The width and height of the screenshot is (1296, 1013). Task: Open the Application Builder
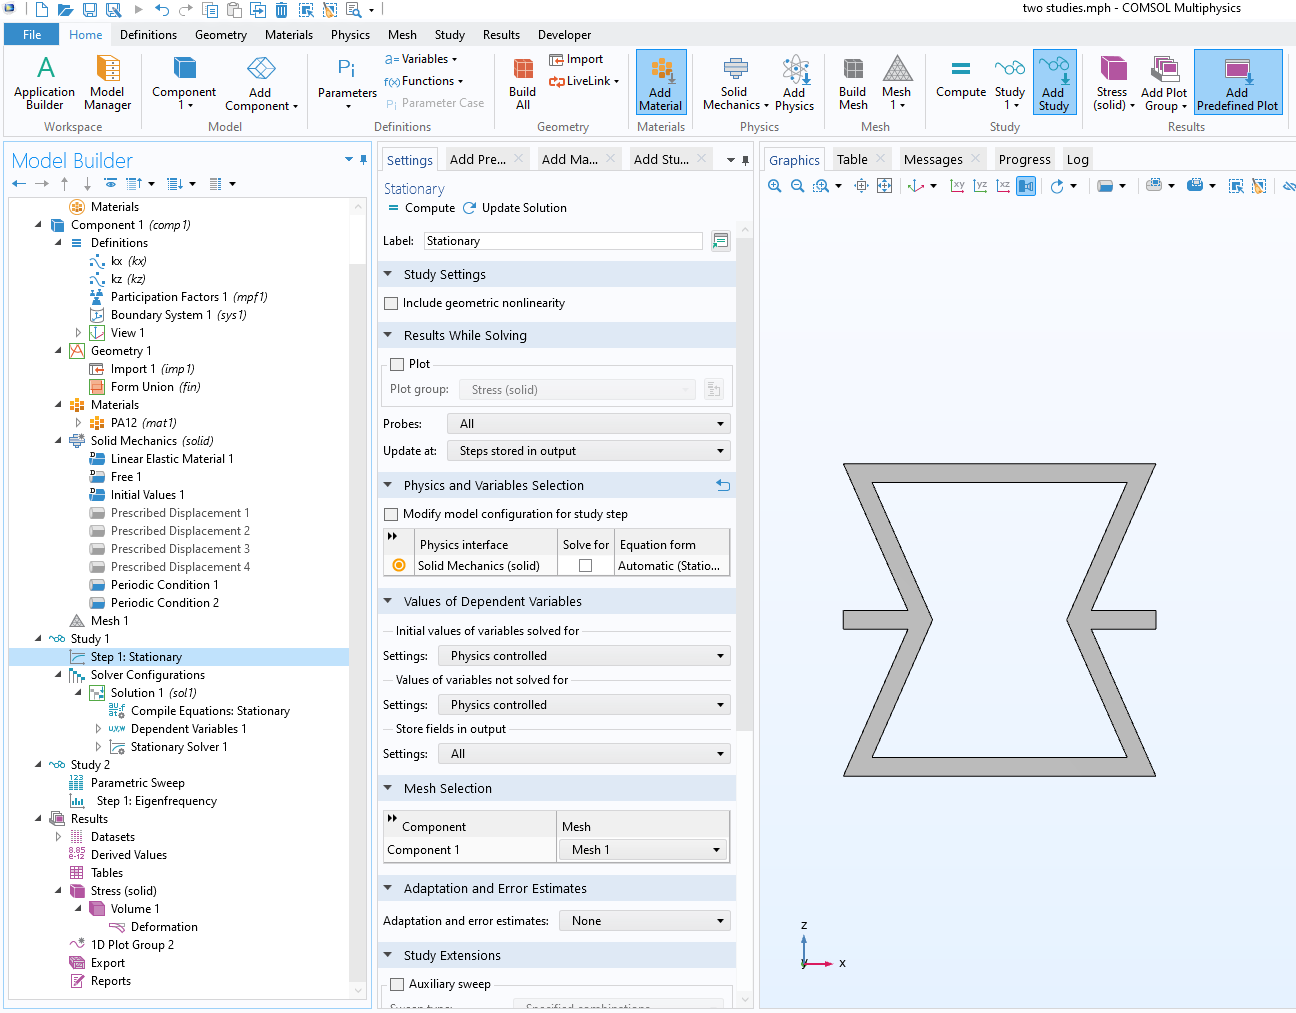[44, 82]
